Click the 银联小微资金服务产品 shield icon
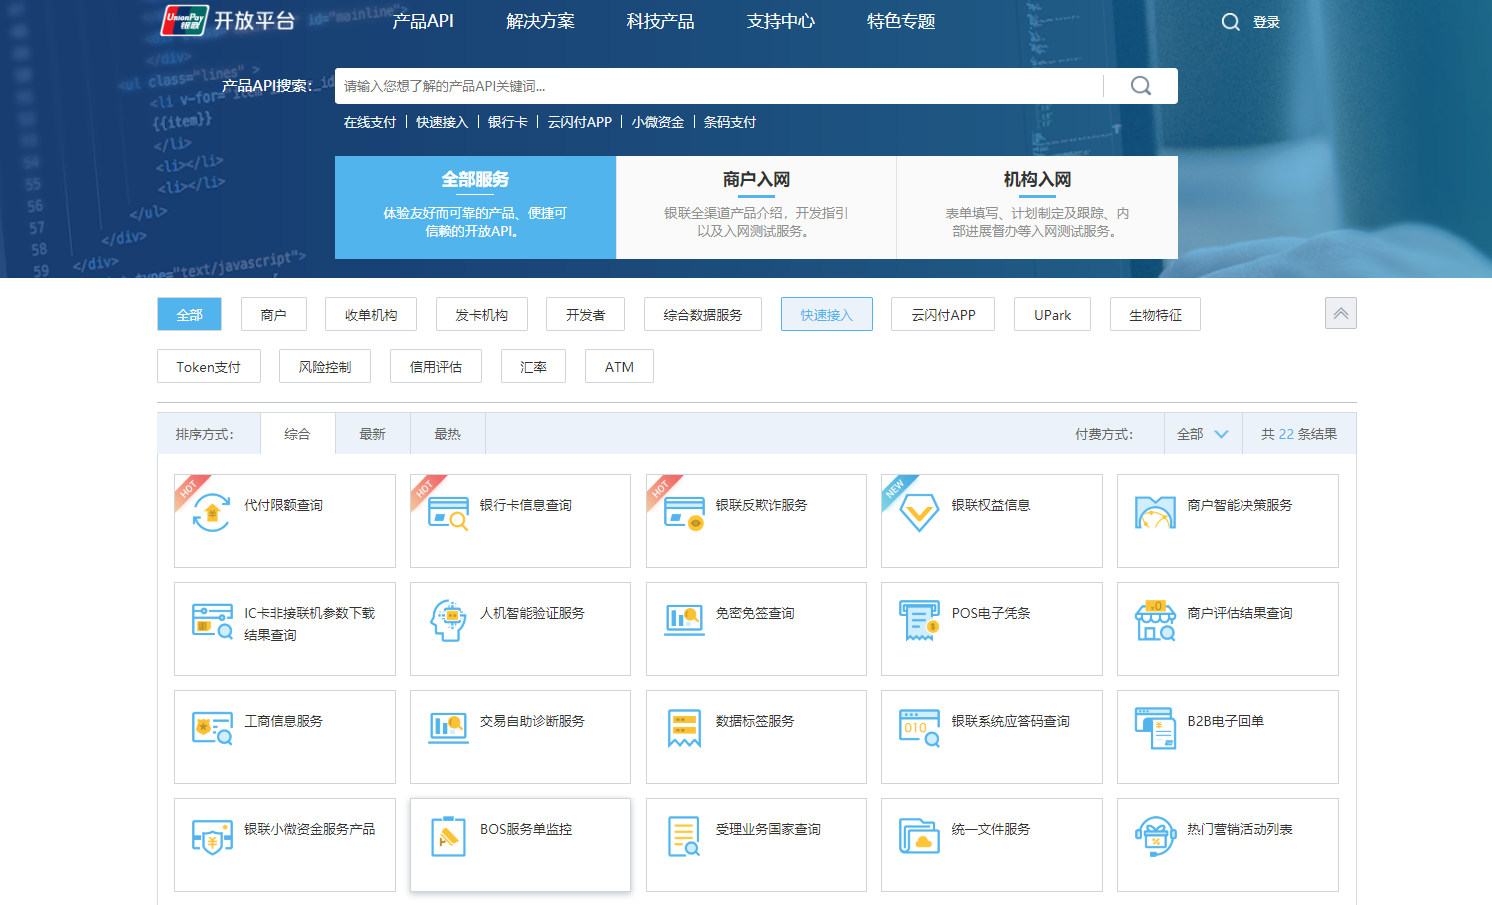The width and height of the screenshot is (1492, 905). pyautogui.click(x=212, y=837)
